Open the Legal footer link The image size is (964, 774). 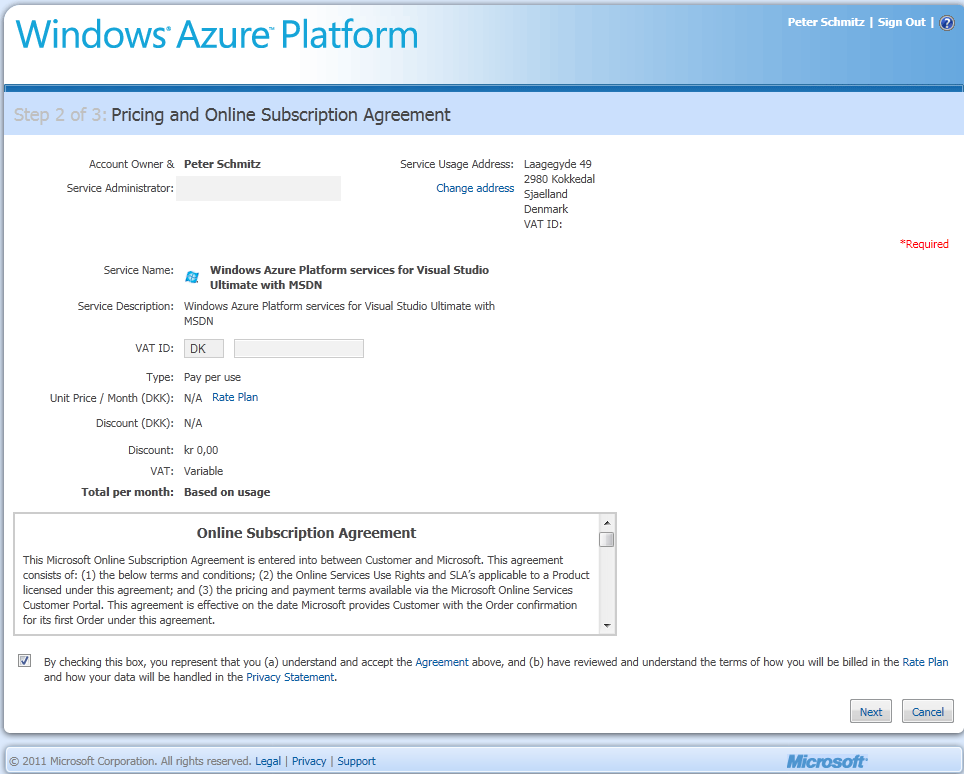tap(267, 761)
